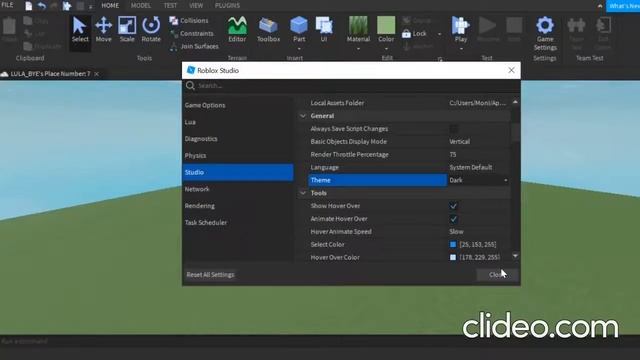Toggle Constraints option

point(192,33)
